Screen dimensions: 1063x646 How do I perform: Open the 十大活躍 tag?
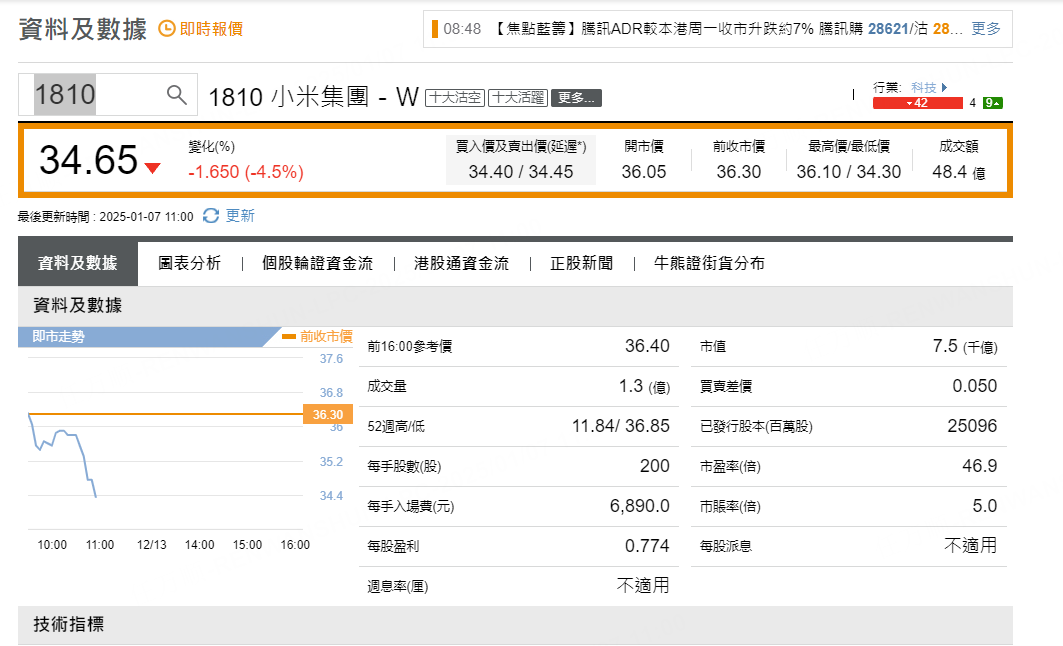click(x=518, y=98)
